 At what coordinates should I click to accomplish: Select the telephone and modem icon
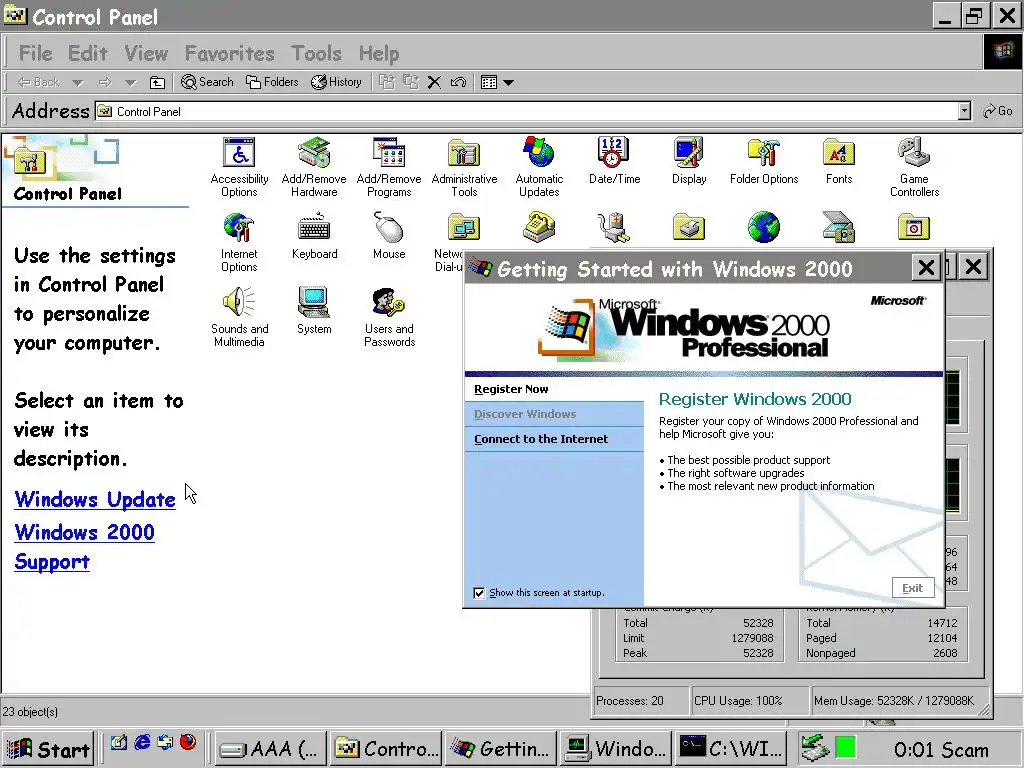click(x=539, y=227)
